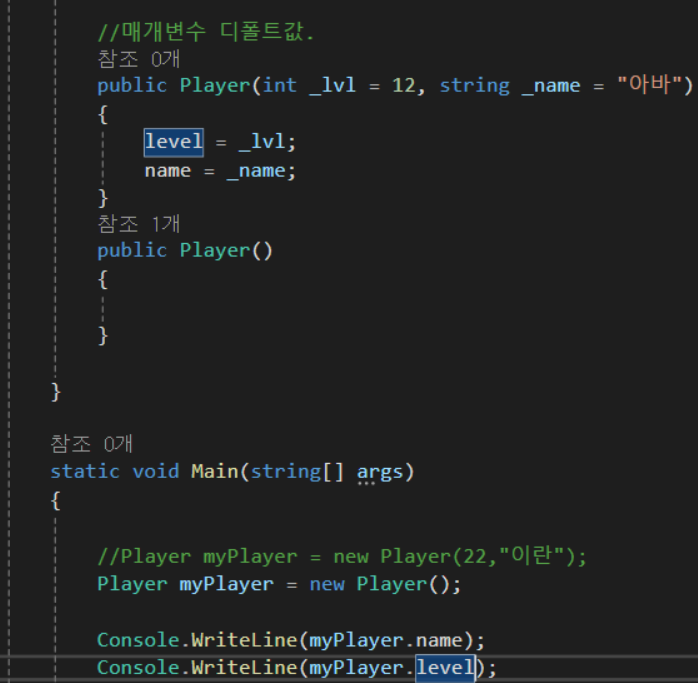Click 'Player' in the parameterless constructor declaration

click(215, 251)
